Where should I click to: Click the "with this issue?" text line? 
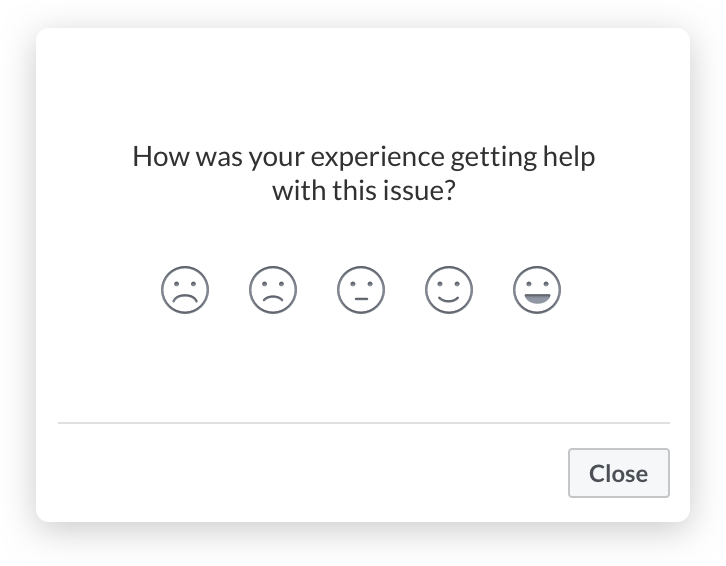[363, 191]
